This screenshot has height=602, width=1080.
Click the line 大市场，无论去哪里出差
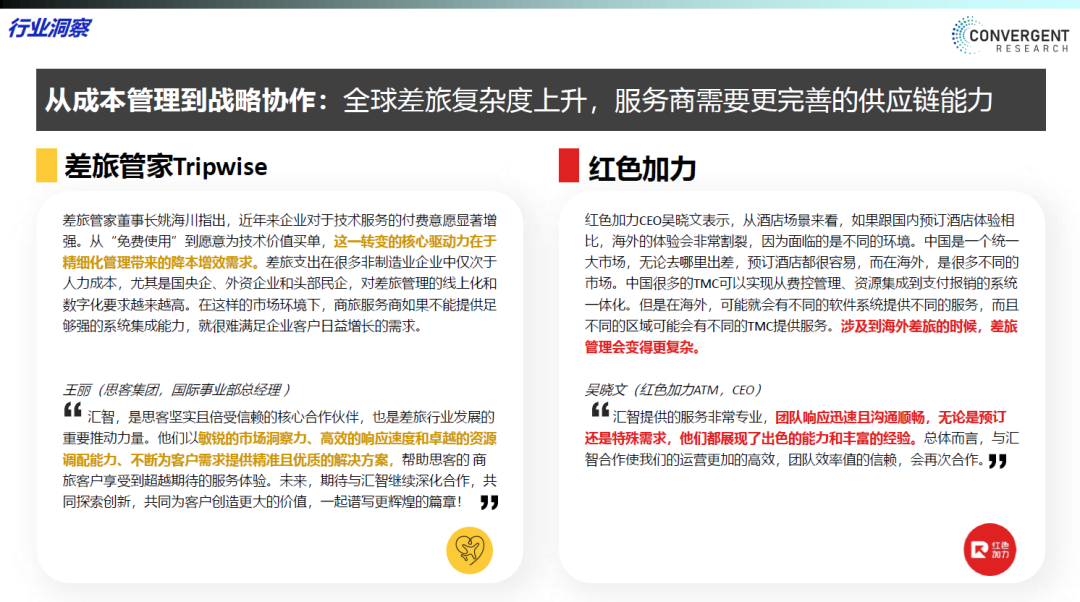(802, 262)
